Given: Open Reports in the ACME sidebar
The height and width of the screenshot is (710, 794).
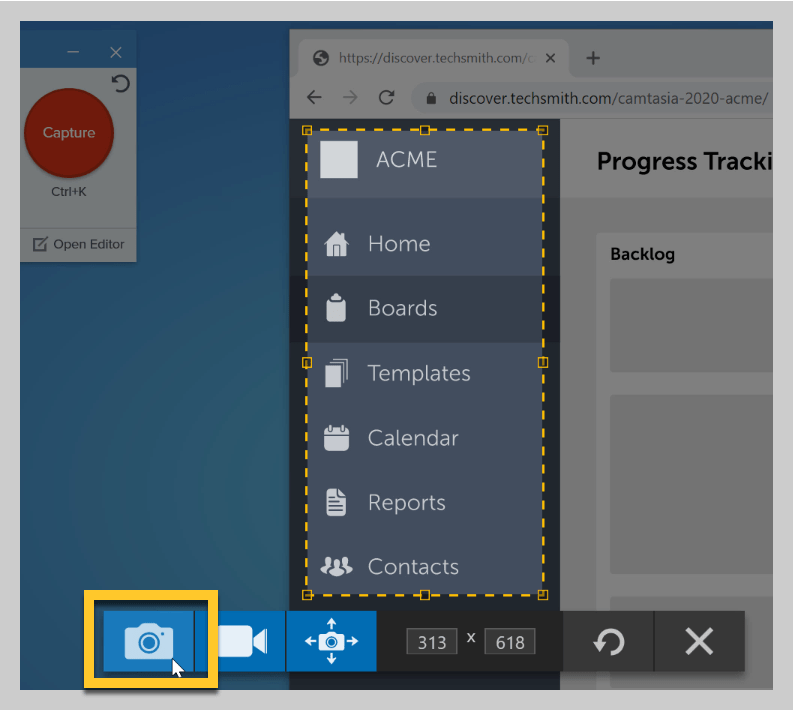Looking at the screenshot, I should coord(424,502).
